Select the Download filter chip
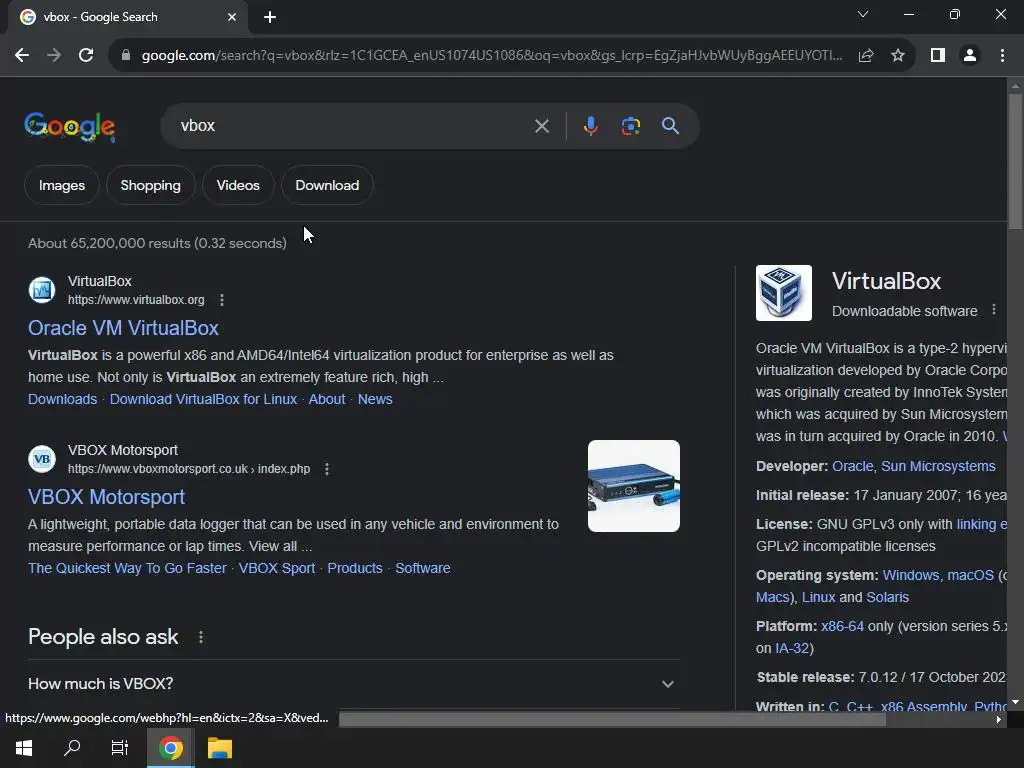The image size is (1024, 768). pyautogui.click(x=327, y=185)
